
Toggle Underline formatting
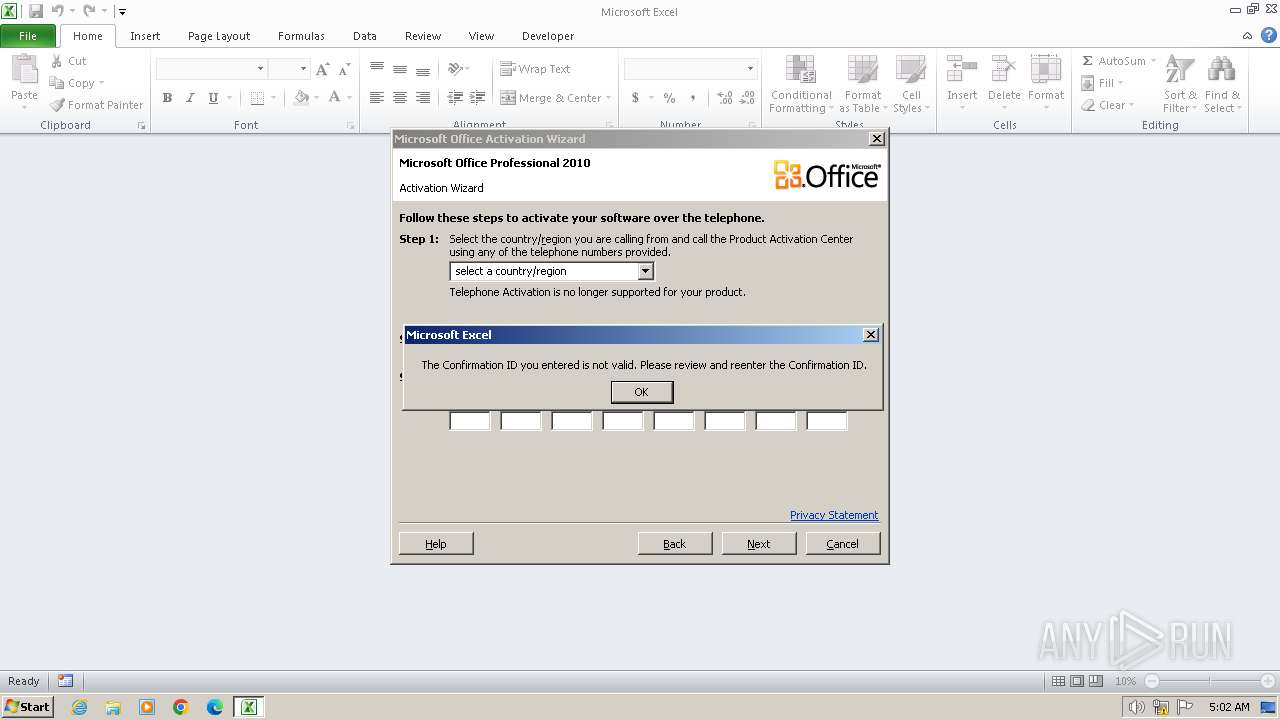213,98
